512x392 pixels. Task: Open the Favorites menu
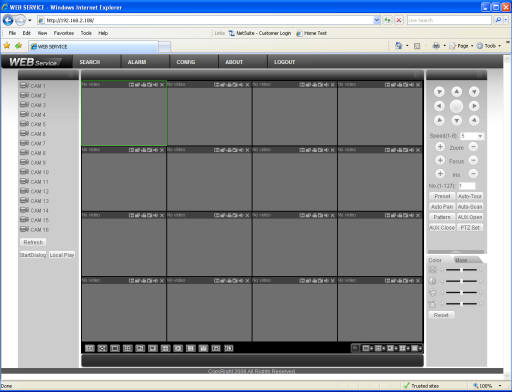coord(64,33)
